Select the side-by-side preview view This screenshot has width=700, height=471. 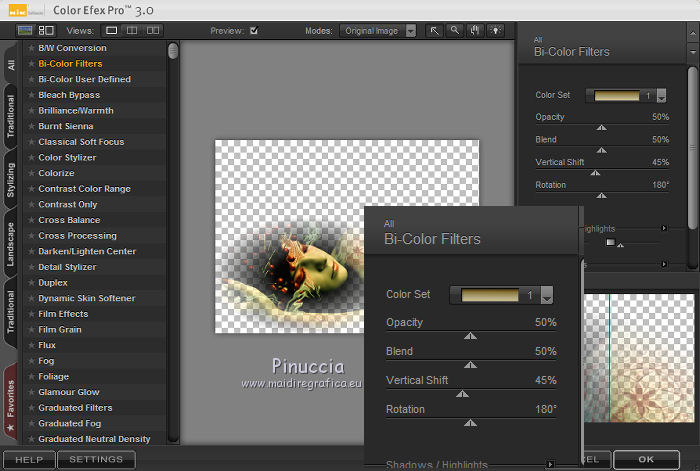coord(153,30)
